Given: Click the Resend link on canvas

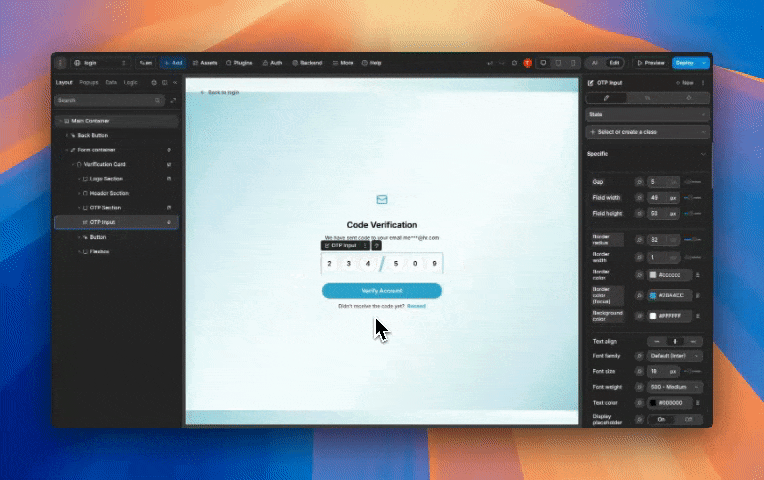Looking at the screenshot, I should [416, 306].
